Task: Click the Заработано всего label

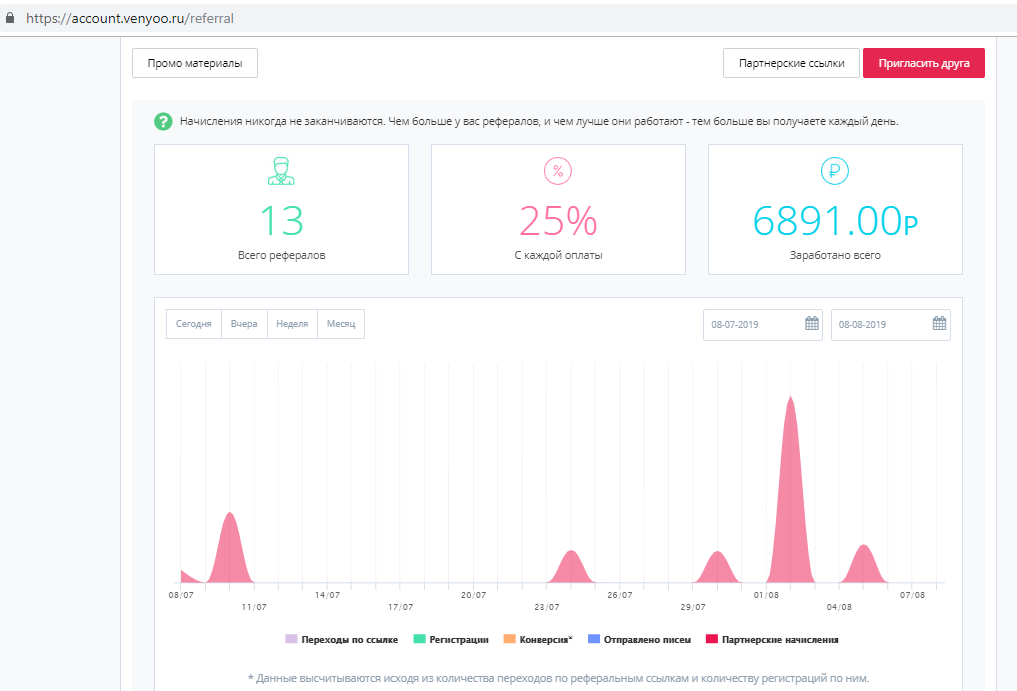Action: coord(835,255)
